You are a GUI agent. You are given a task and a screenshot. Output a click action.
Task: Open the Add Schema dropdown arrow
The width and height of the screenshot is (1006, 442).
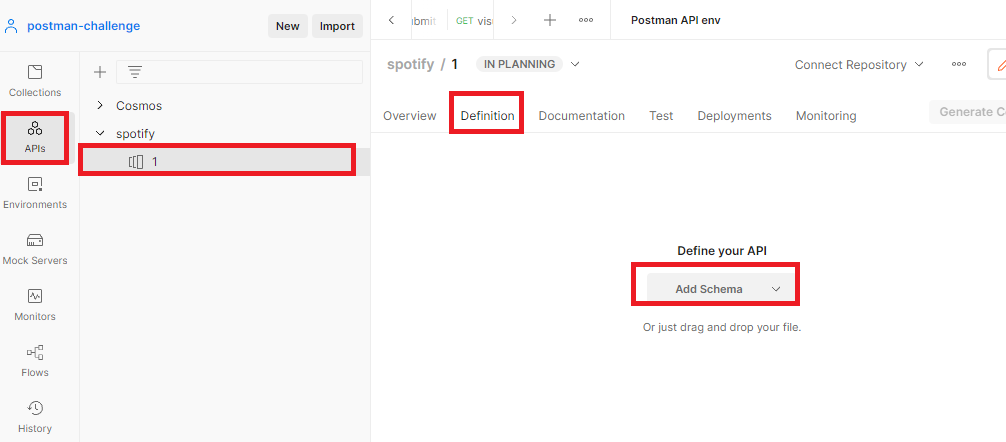pyautogui.click(x=776, y=289)
